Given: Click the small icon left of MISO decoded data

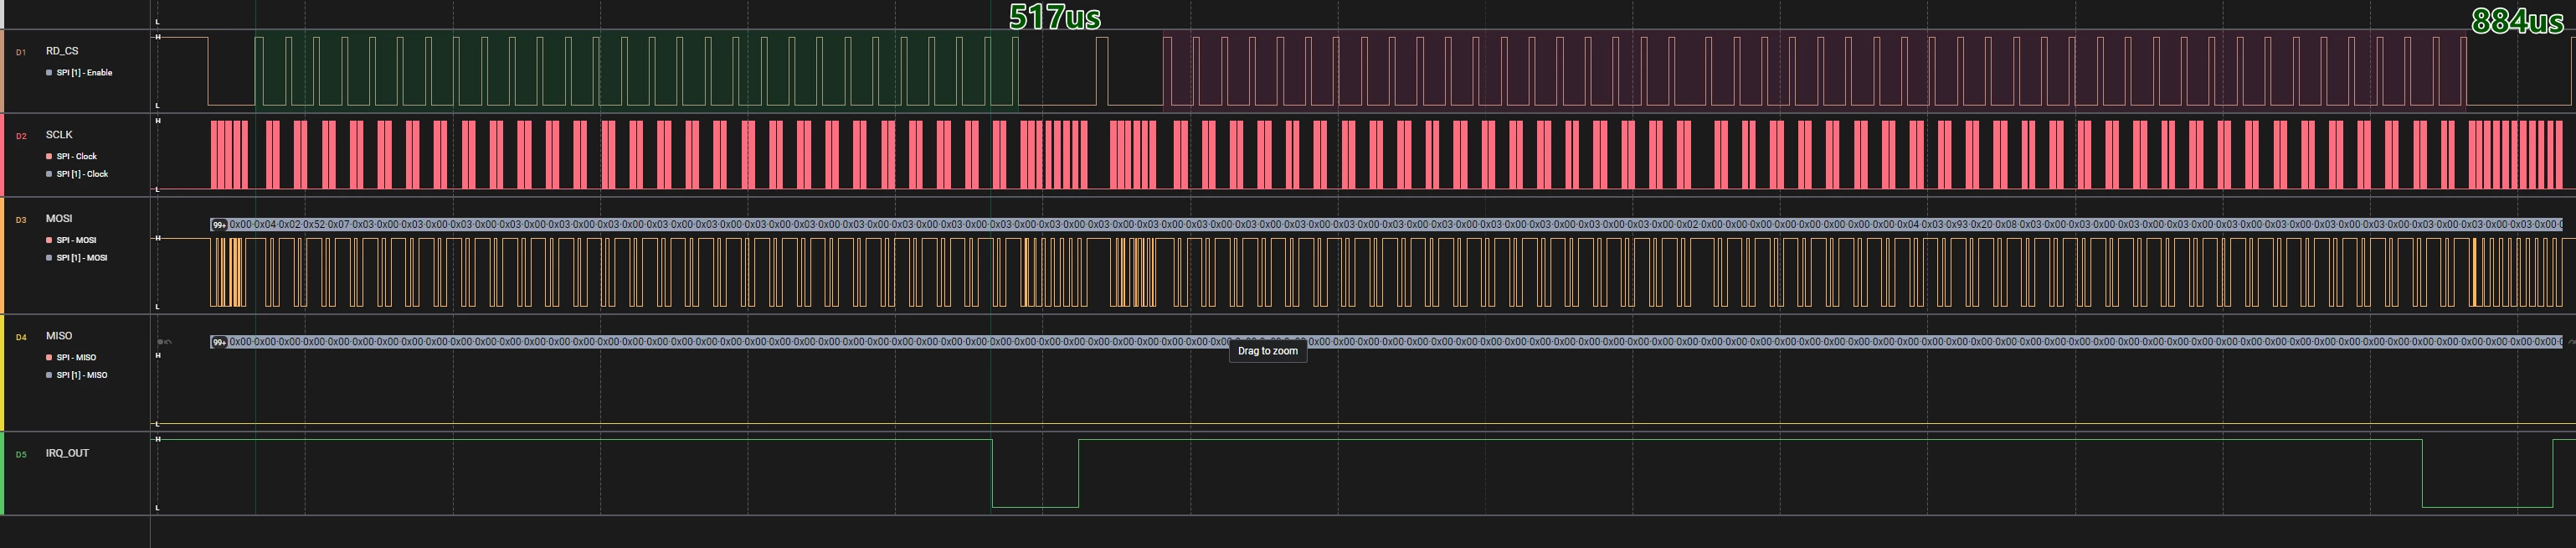Looking at the screenshot, I should coord(165,342).
